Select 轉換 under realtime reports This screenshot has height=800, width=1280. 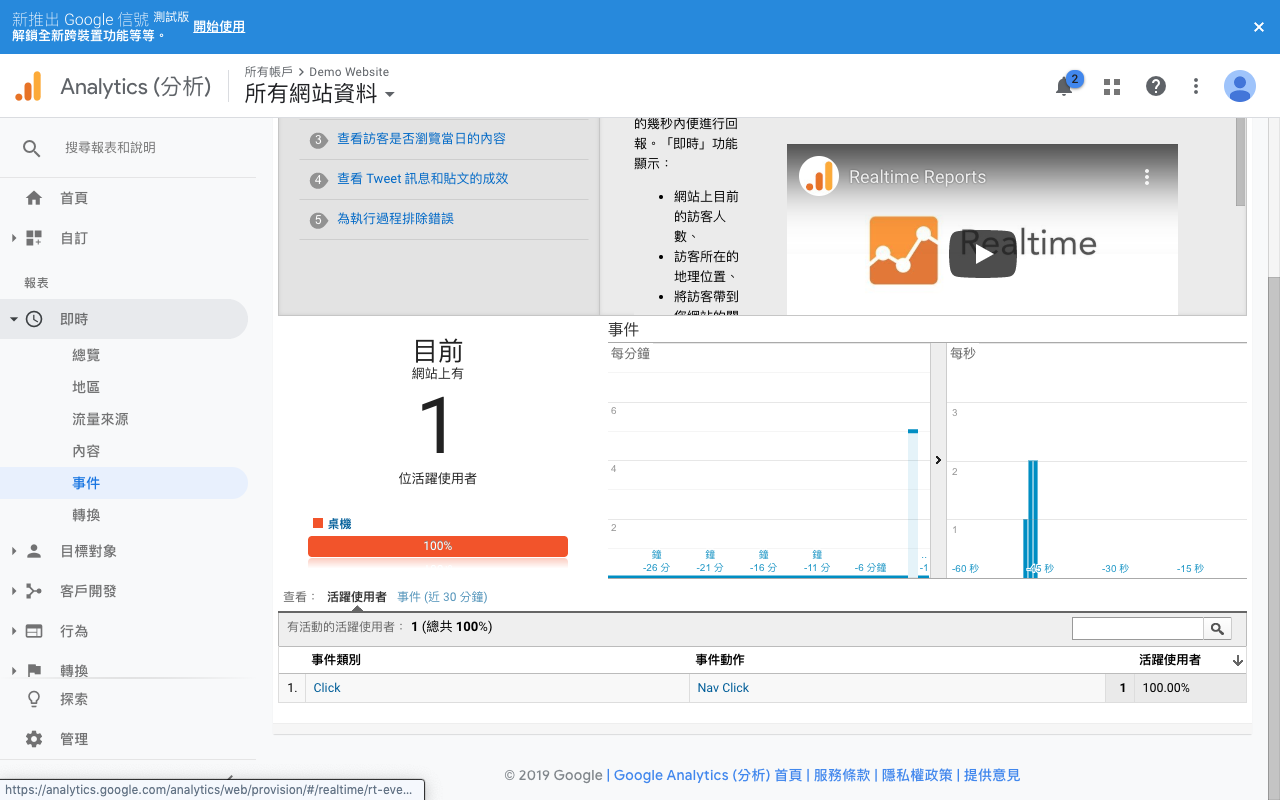86,515
